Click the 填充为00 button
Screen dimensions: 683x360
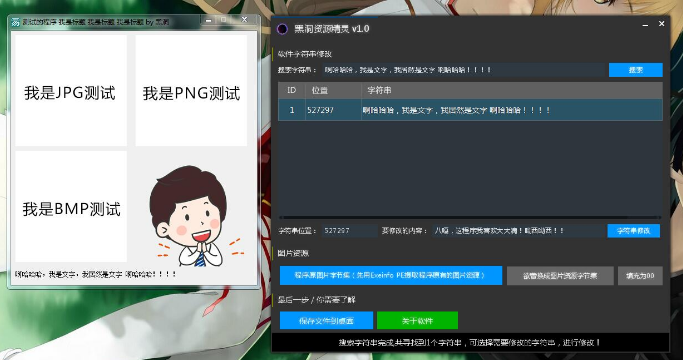coord(640,276)
